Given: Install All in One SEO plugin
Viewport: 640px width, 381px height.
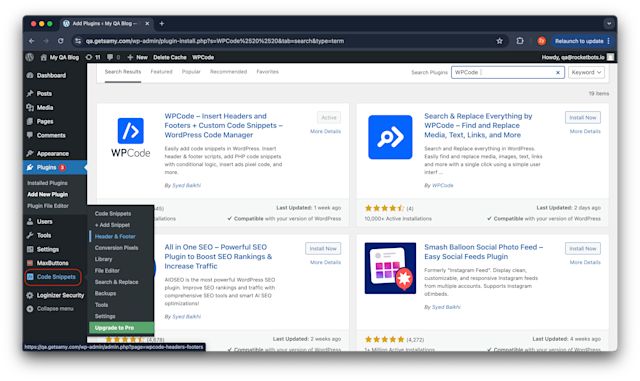Looking at the screenshot, I should coord(323,248).
